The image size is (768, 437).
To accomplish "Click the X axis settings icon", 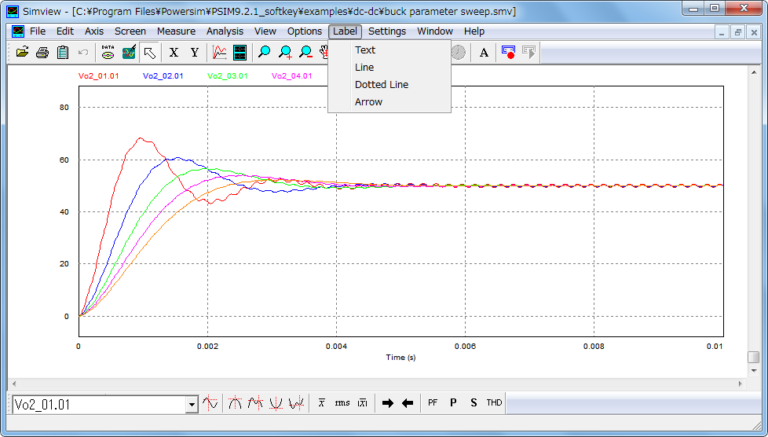I will pyautogui.click(x=174, y=52).
